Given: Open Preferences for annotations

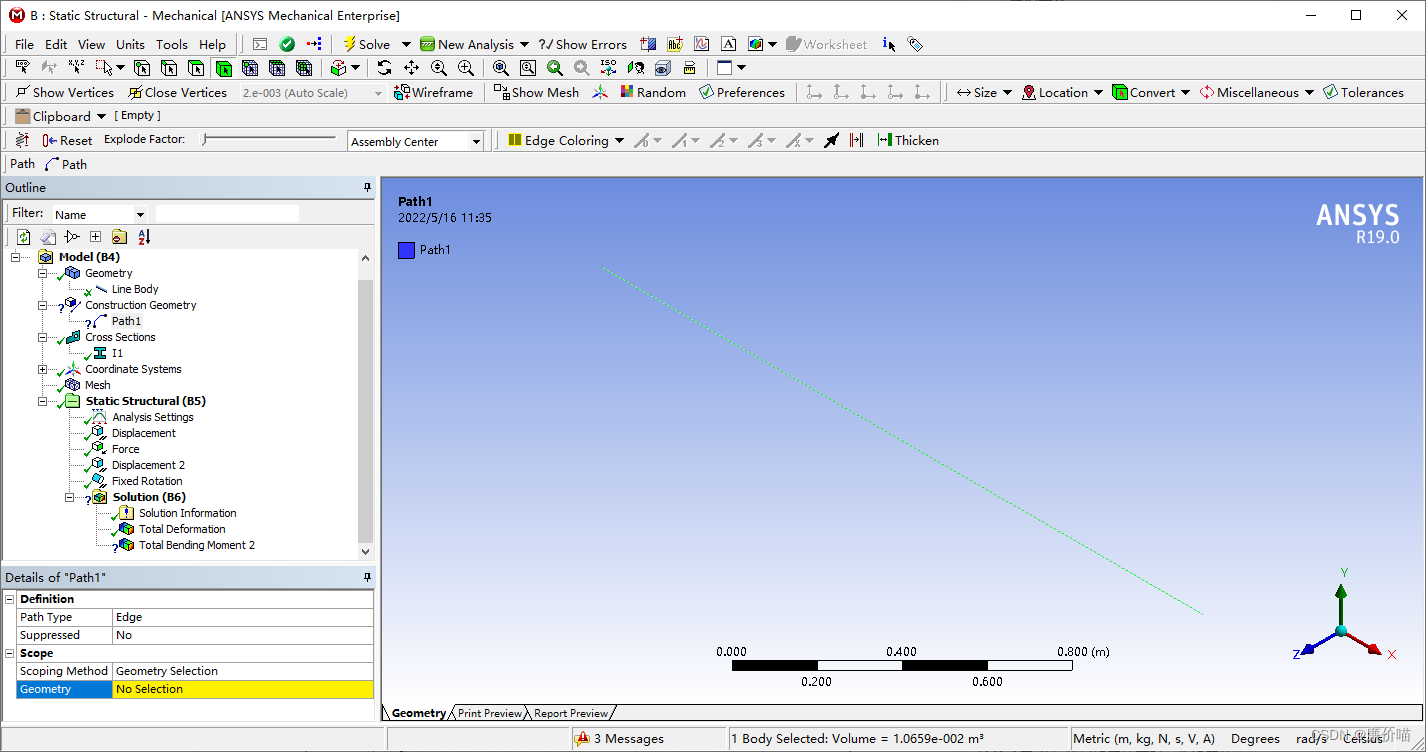Looking at the screenshot, I should (742, 92).
